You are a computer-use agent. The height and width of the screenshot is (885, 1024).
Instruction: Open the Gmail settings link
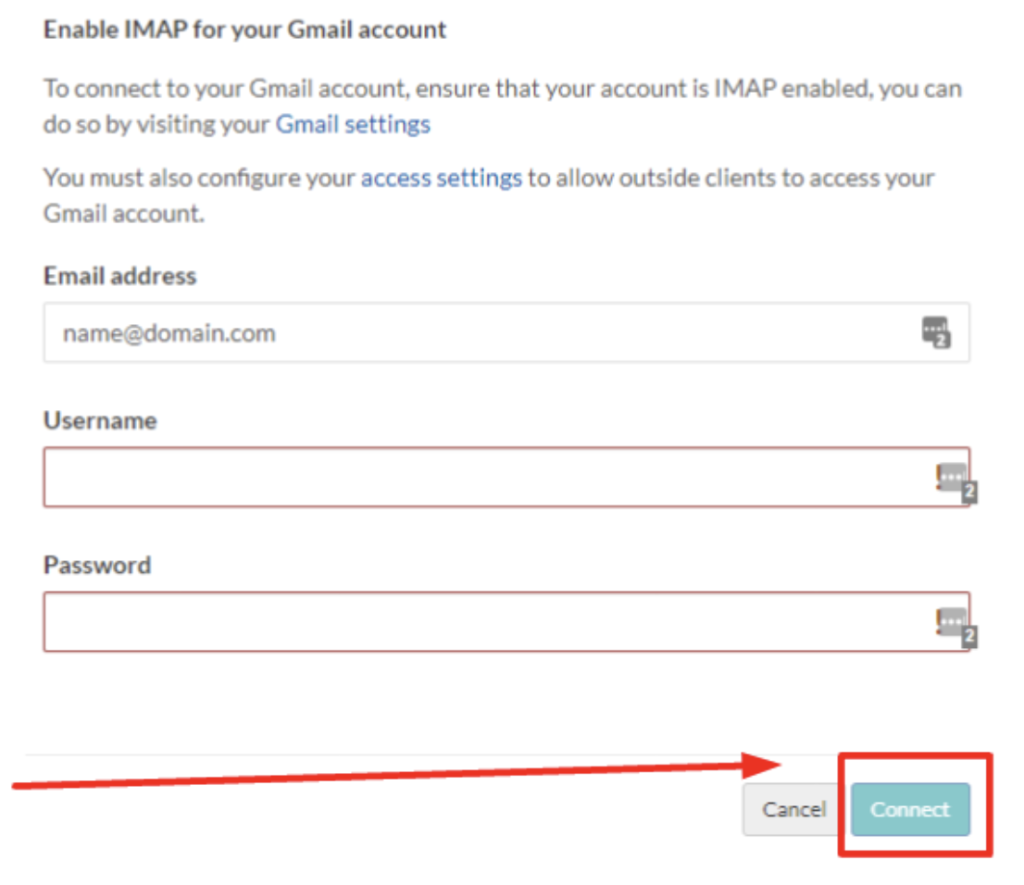click(x=353, y=124)
